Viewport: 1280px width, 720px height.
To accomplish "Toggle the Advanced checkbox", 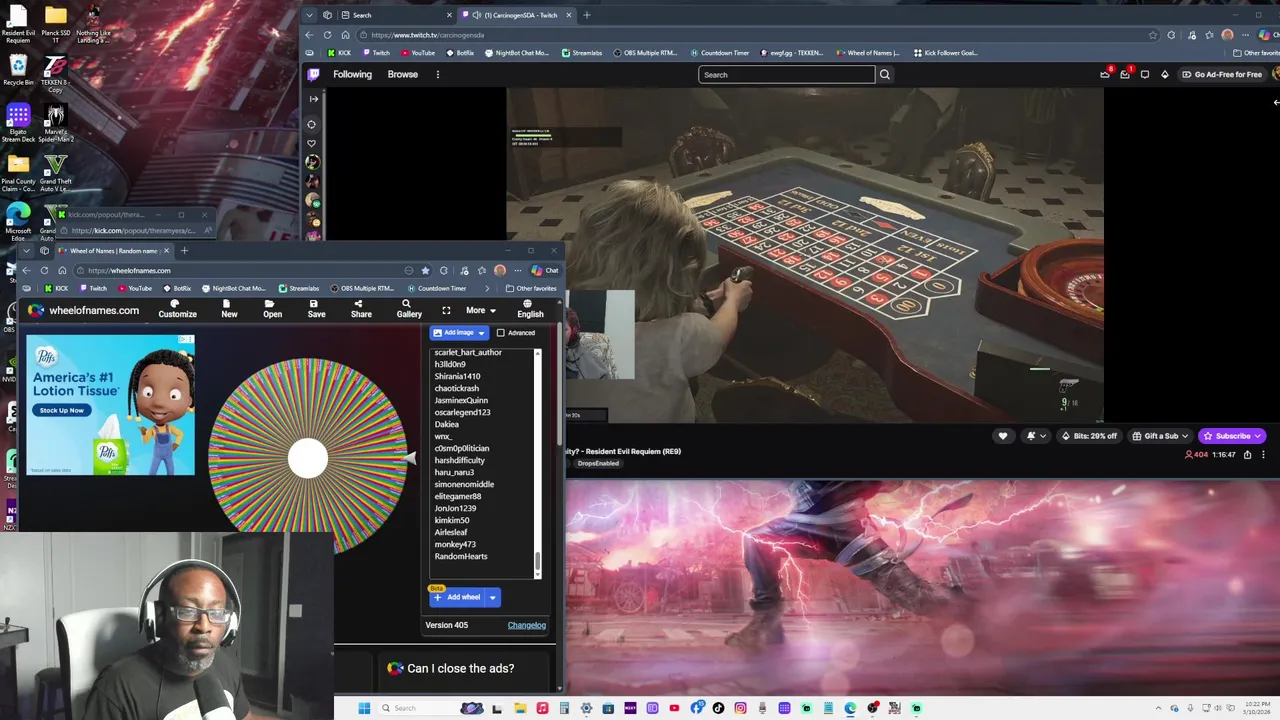I will pyautogui.click(x=501, y=333).
